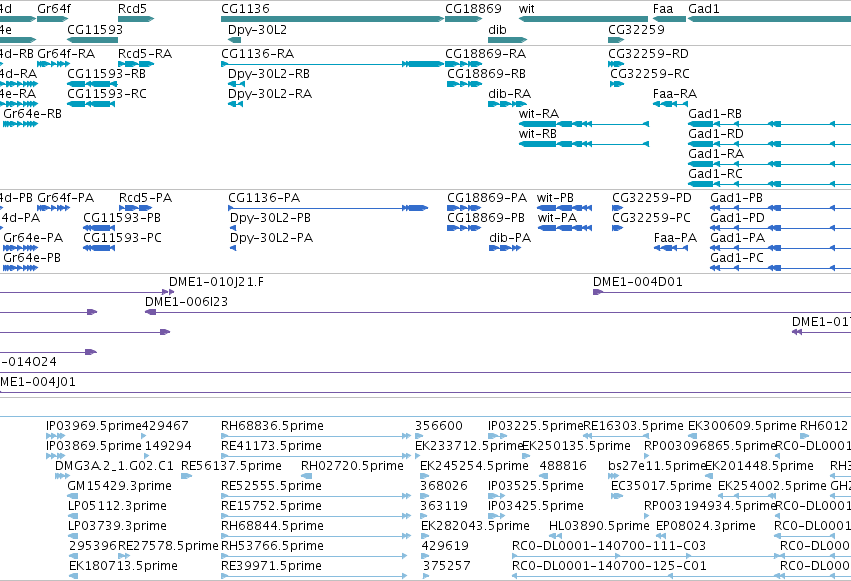Select protein Gad1-PB label
The height and width of the screenshot is (581, 851).
point(736,198)
